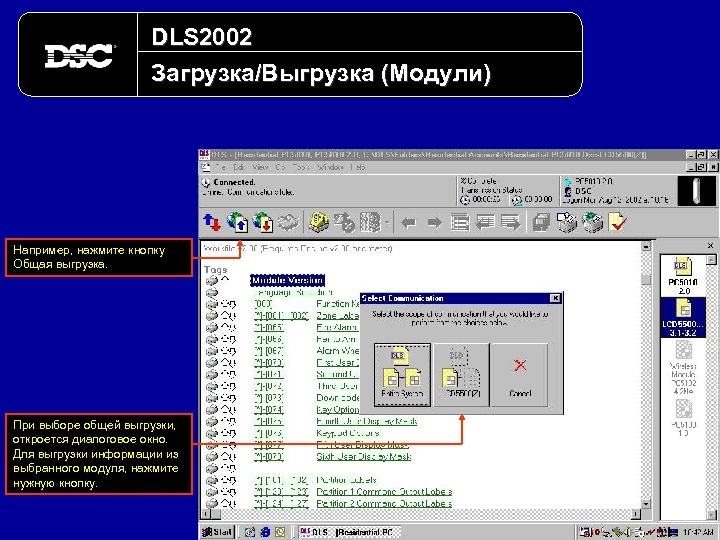Close the module side panel with its X

click(710, 246)
